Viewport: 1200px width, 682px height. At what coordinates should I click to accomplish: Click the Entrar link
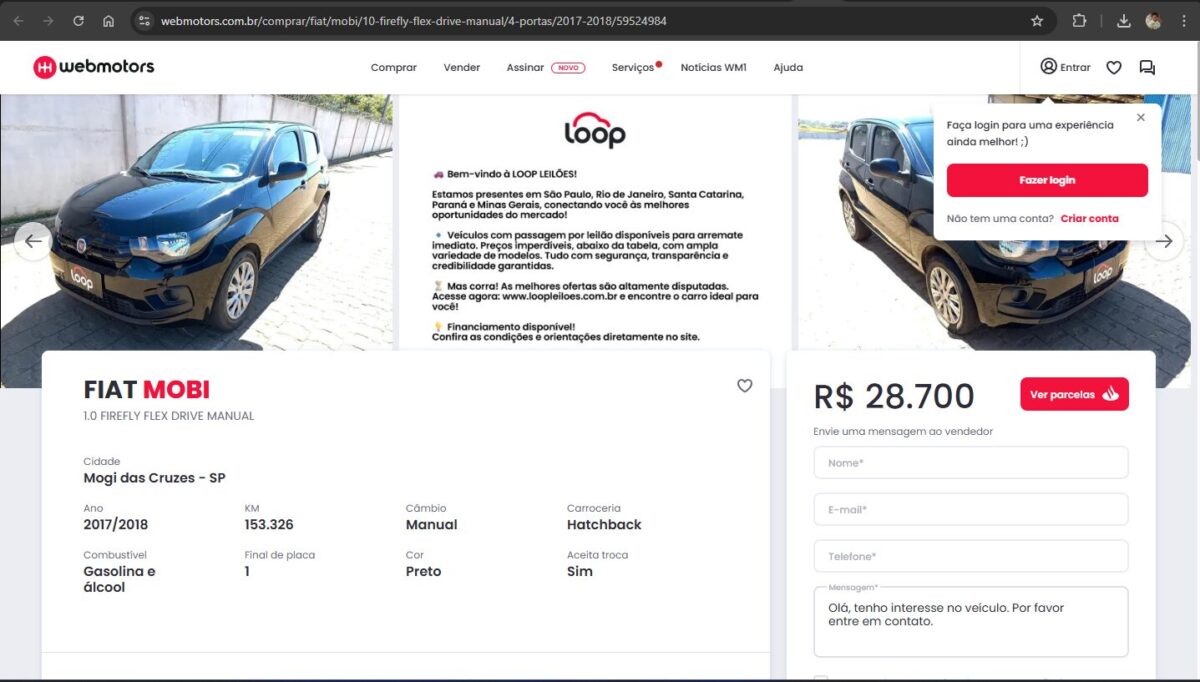pos(1075,67)
